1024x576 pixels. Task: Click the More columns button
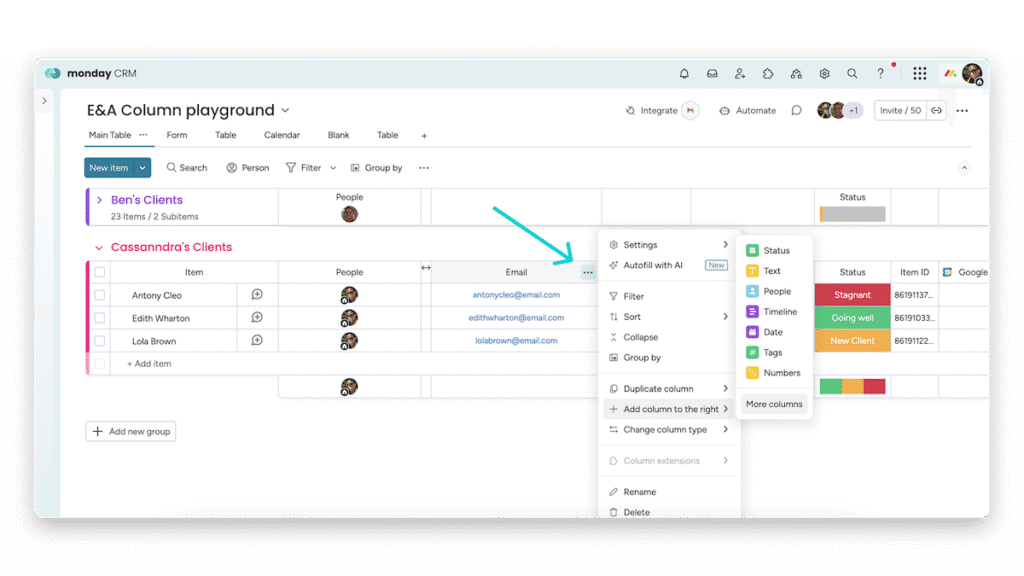click(x=774, y=404)
